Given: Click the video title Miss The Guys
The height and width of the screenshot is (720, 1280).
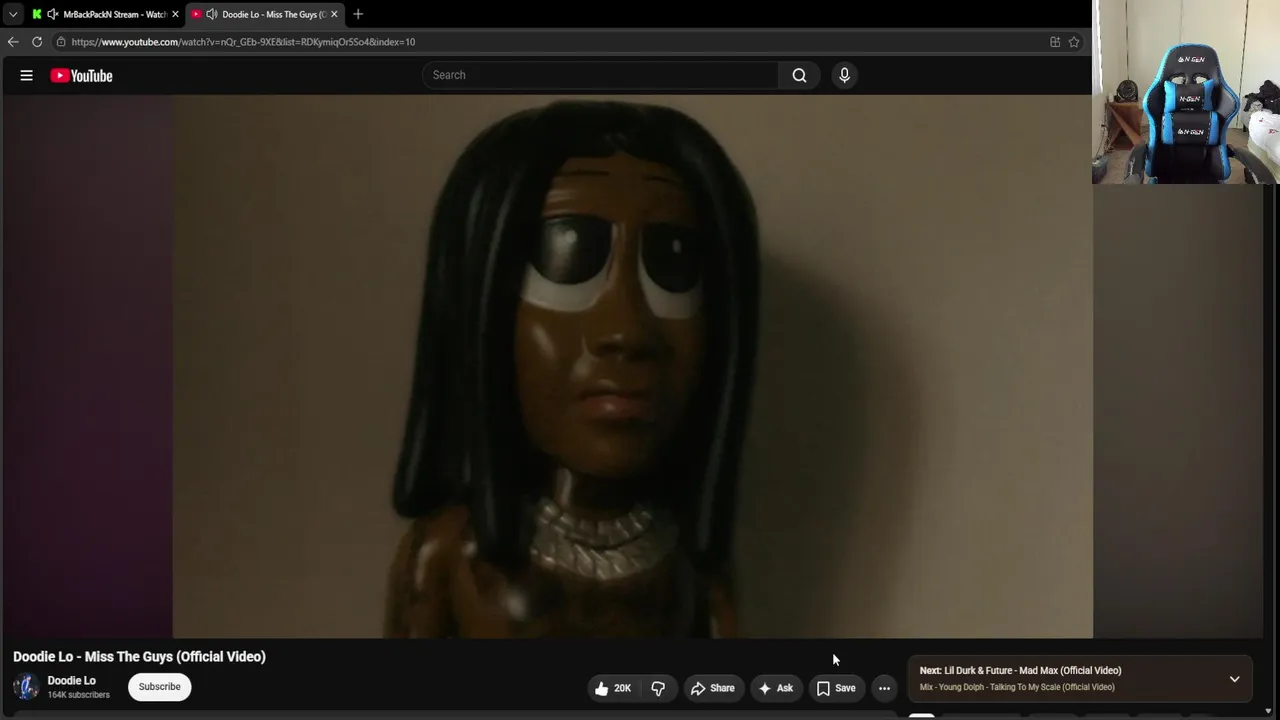Looking at the screenshot, I should point(139,657).
